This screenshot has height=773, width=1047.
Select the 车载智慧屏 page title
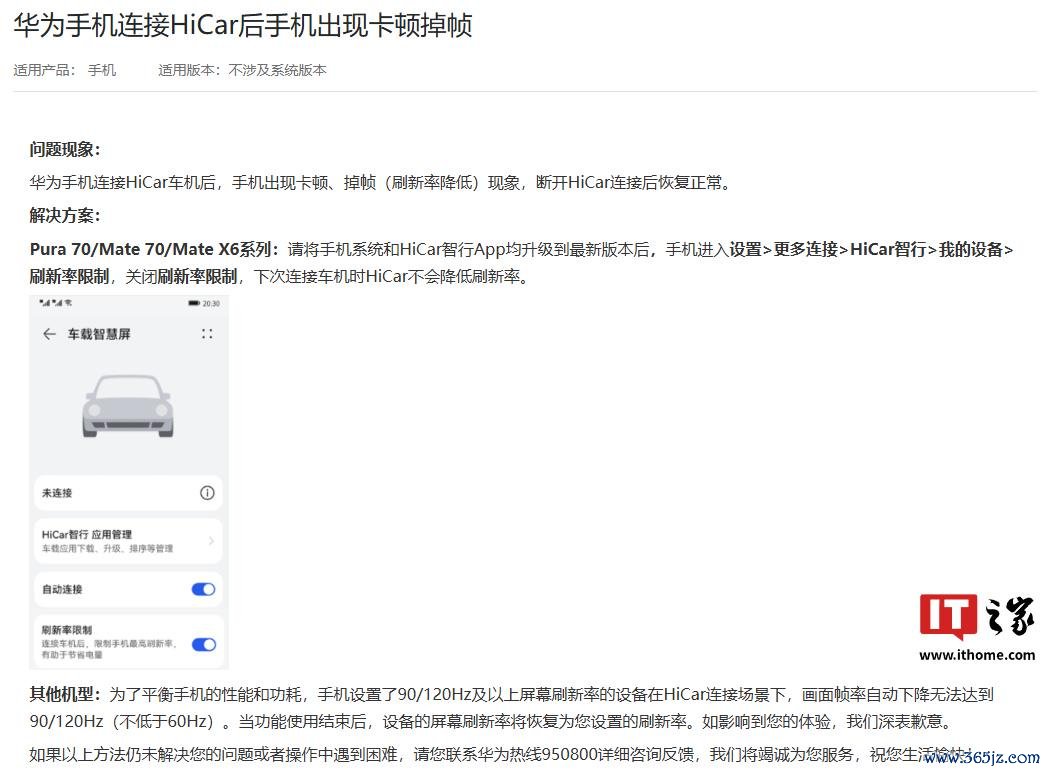[x=99, y=334]
